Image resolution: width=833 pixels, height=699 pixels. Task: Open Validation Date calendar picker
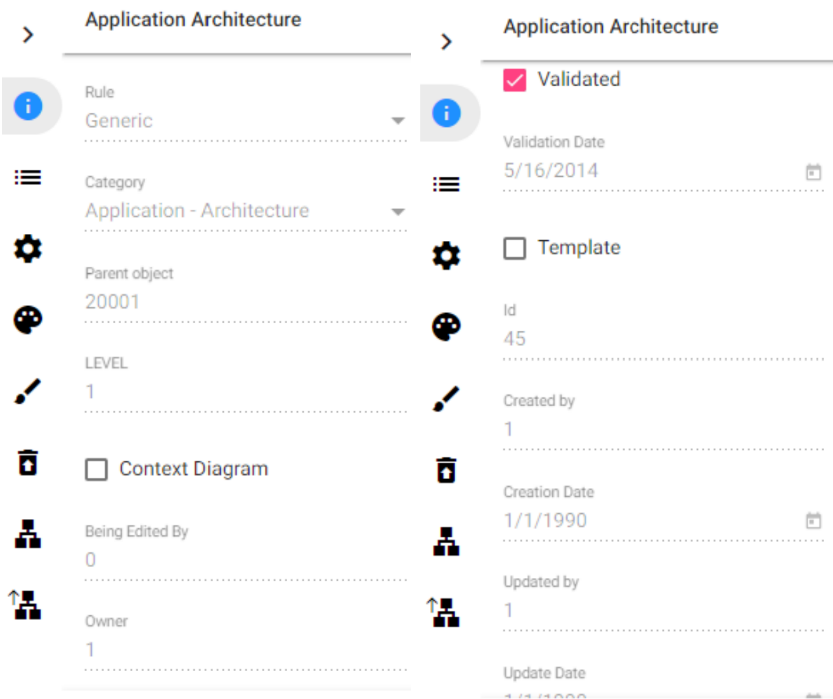[x=814, y=172]
